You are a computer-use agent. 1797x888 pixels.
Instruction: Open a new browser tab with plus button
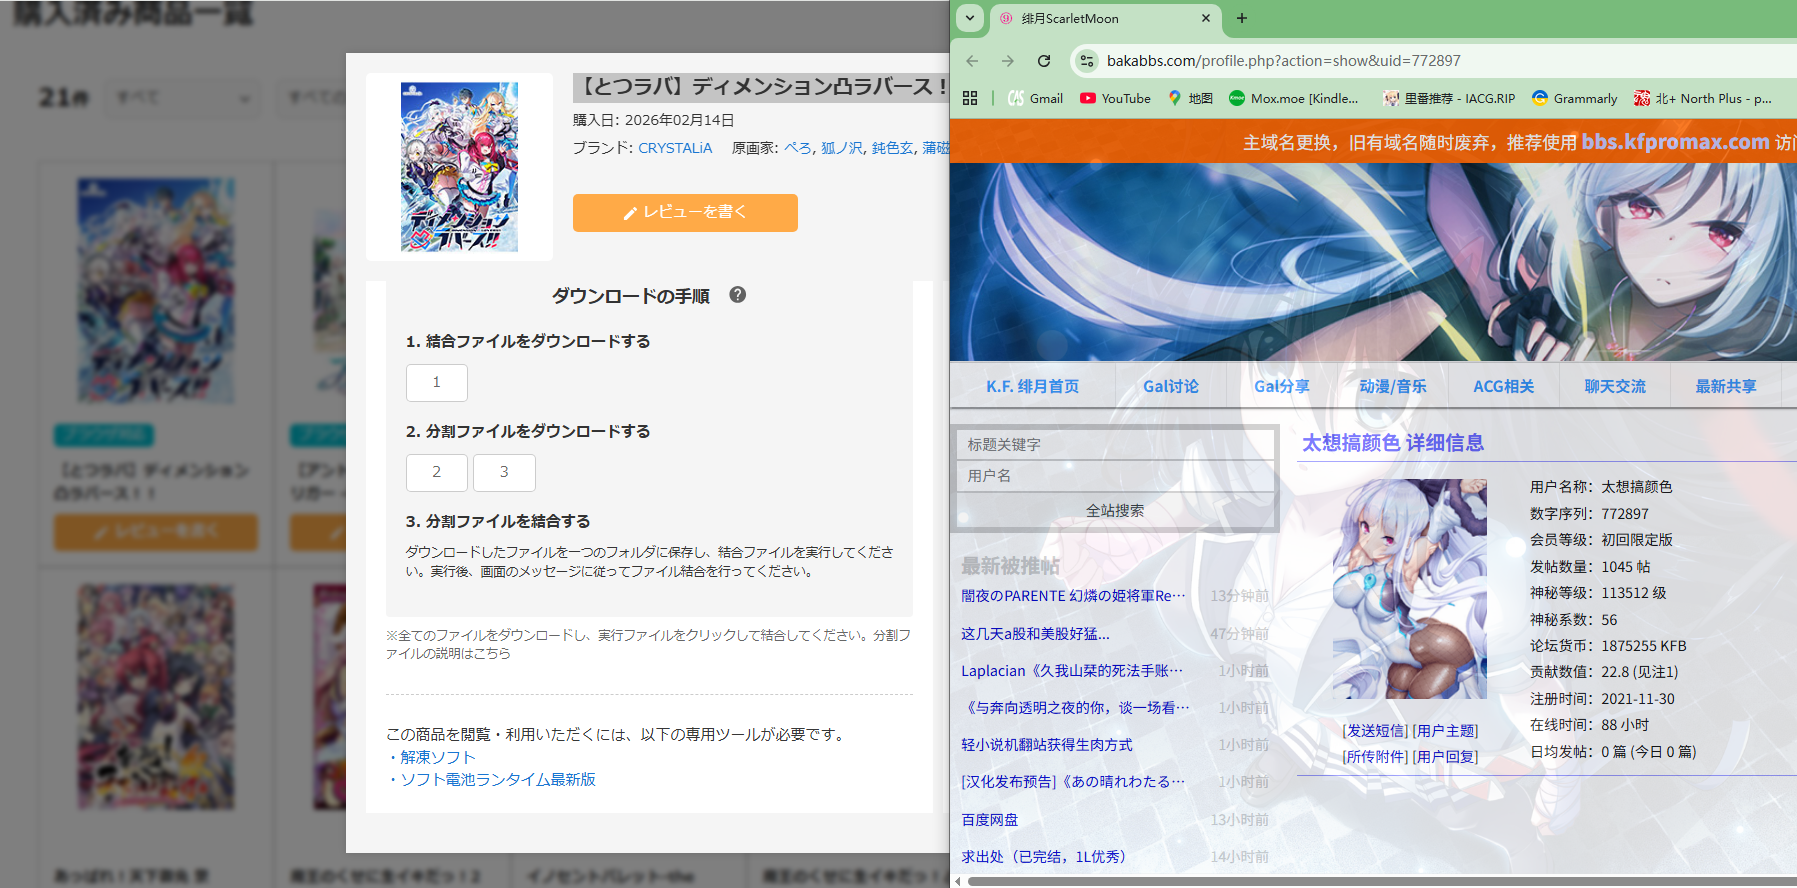click(1241, 18)
